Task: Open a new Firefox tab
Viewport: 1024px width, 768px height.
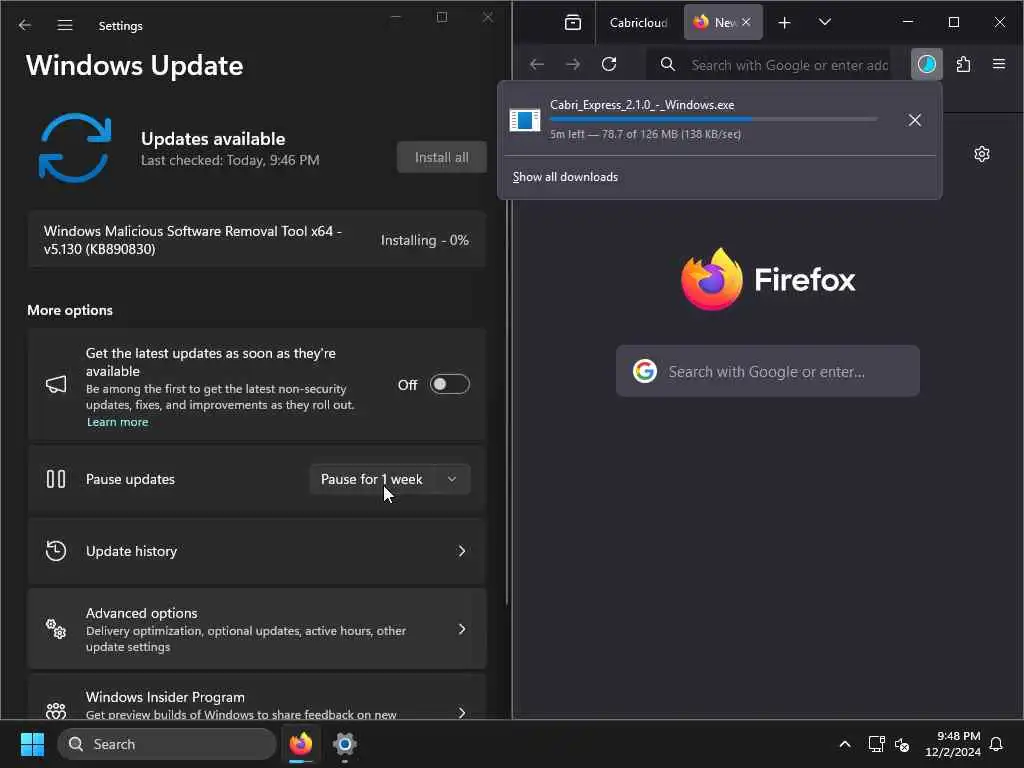Action: pos(784,23)
